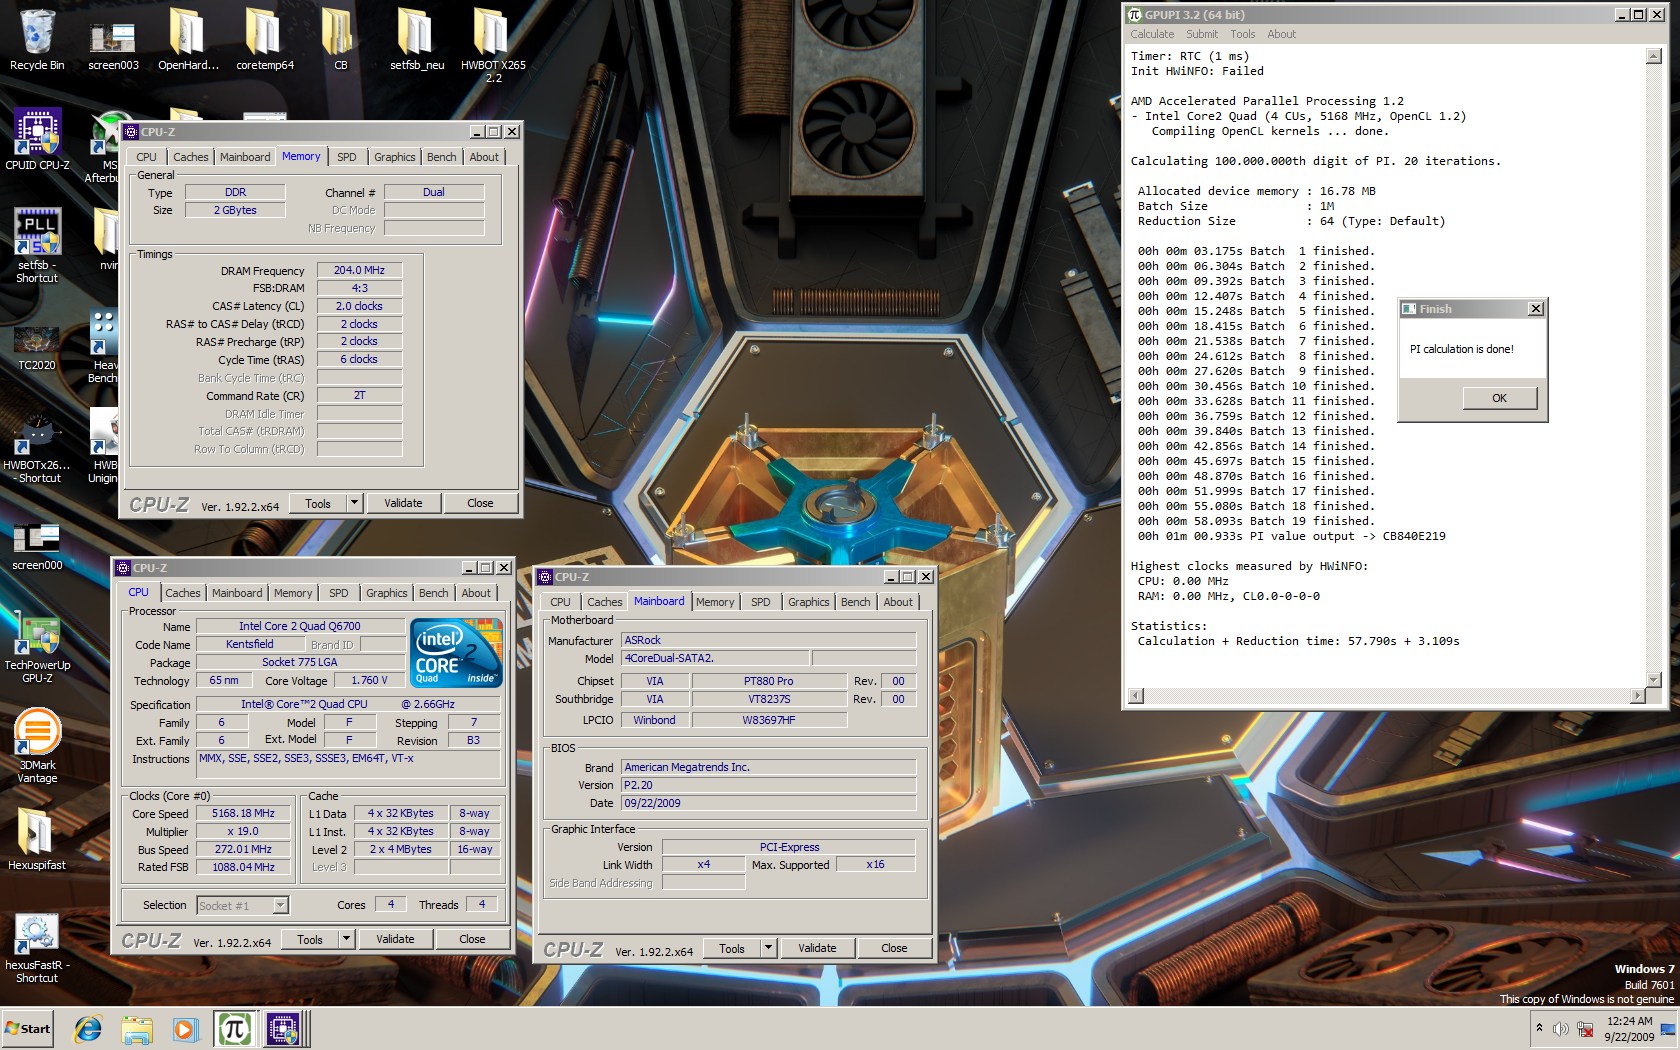Open the About menu in GPUPI
The width and height of the screenshot is (1680, 1050).
[1281, 34]
